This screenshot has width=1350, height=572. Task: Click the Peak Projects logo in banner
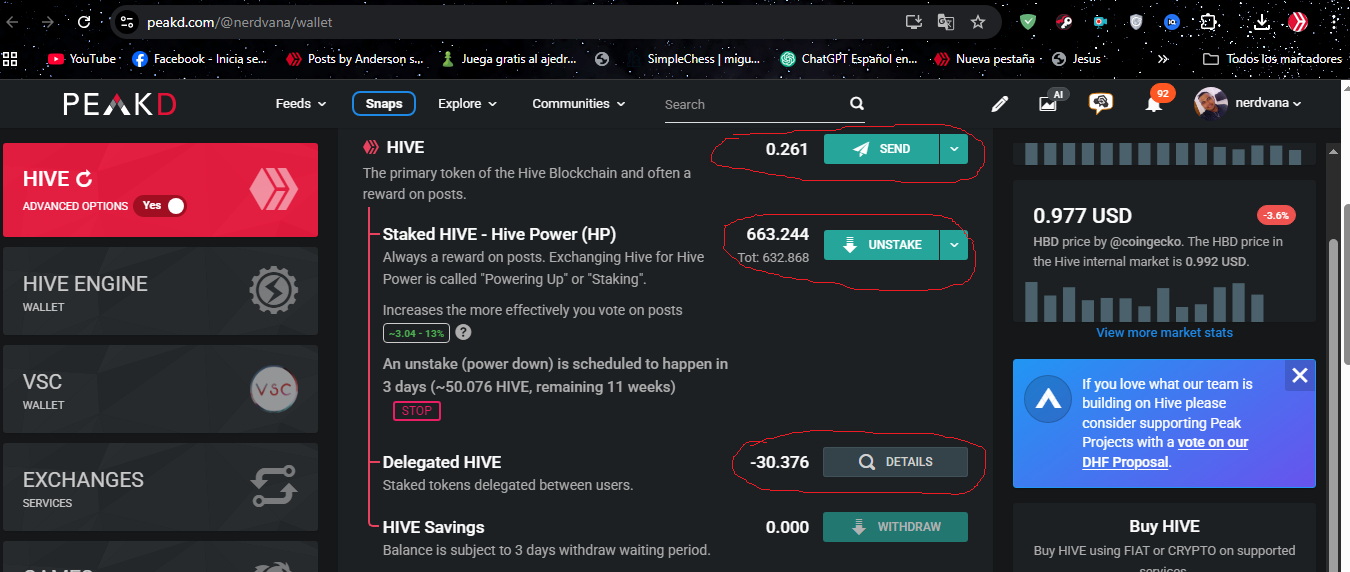tap(1048, 400)
